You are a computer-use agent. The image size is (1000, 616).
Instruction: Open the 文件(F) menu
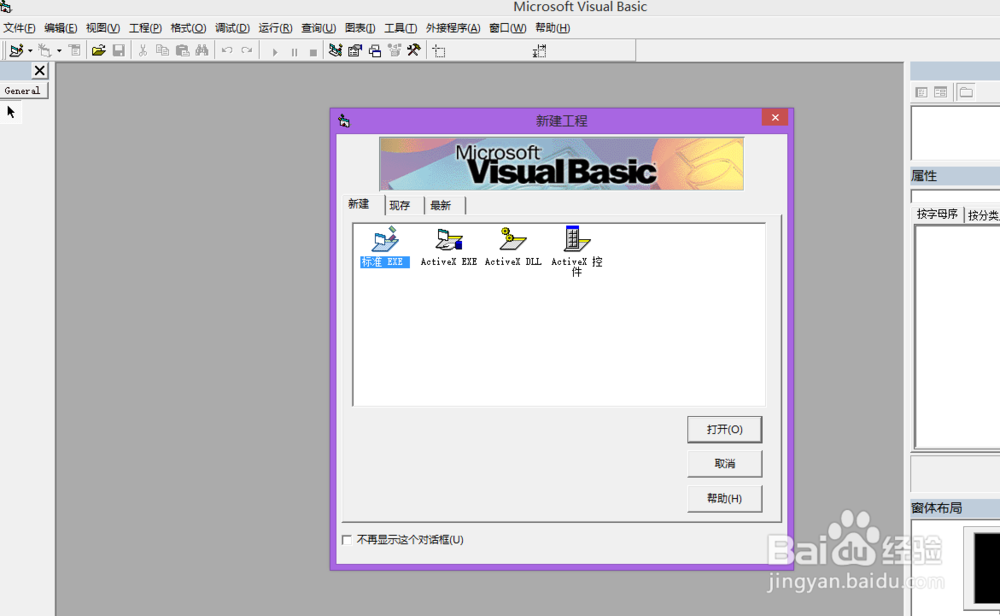(x=19, y=28)
